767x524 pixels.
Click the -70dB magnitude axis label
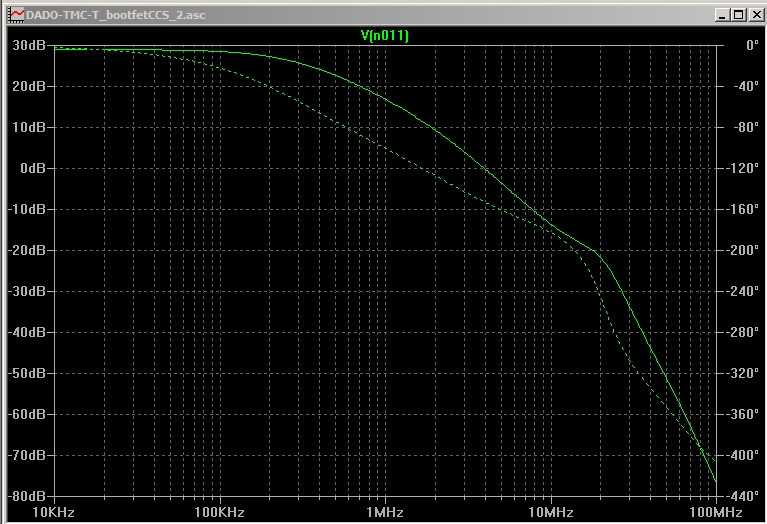[x=27, y=456]
